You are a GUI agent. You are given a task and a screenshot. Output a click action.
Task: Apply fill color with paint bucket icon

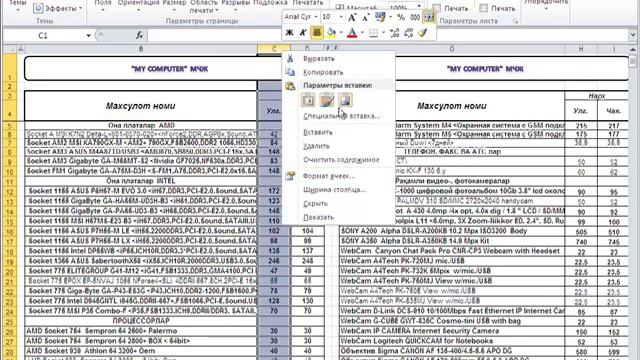tap(331, 33)
